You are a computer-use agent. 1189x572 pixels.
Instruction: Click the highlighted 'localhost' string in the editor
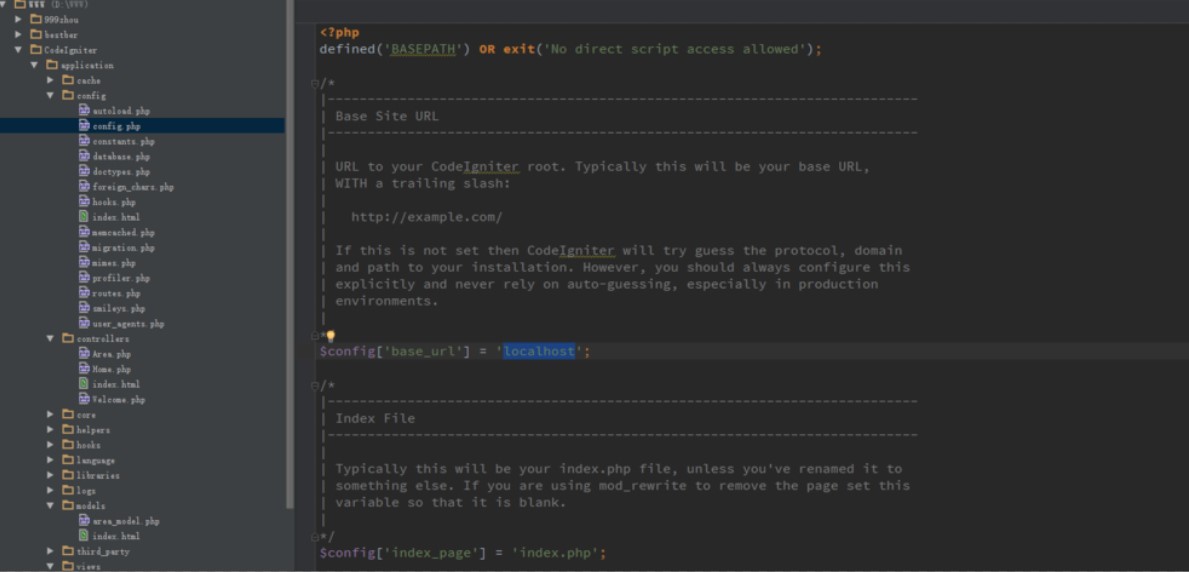pyautogui.click(x=539, y=351)
